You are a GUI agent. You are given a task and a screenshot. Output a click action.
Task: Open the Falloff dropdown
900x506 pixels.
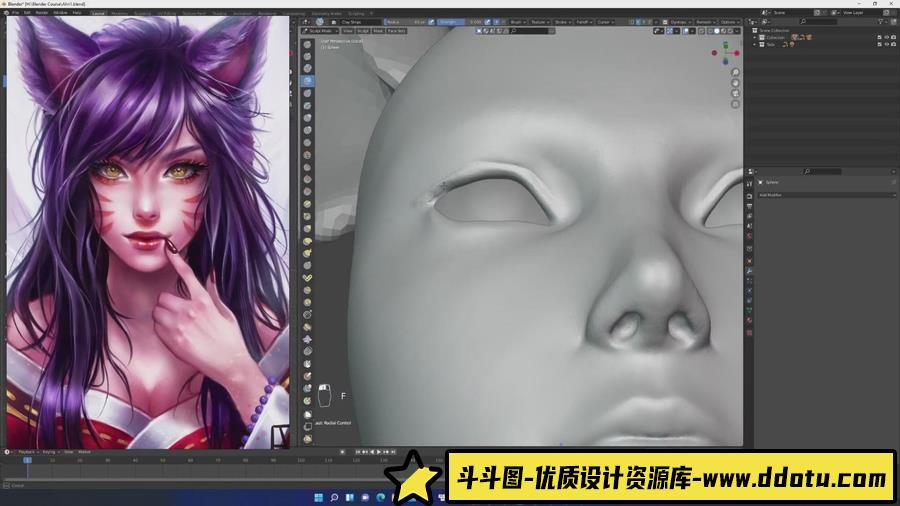[584, 22]
